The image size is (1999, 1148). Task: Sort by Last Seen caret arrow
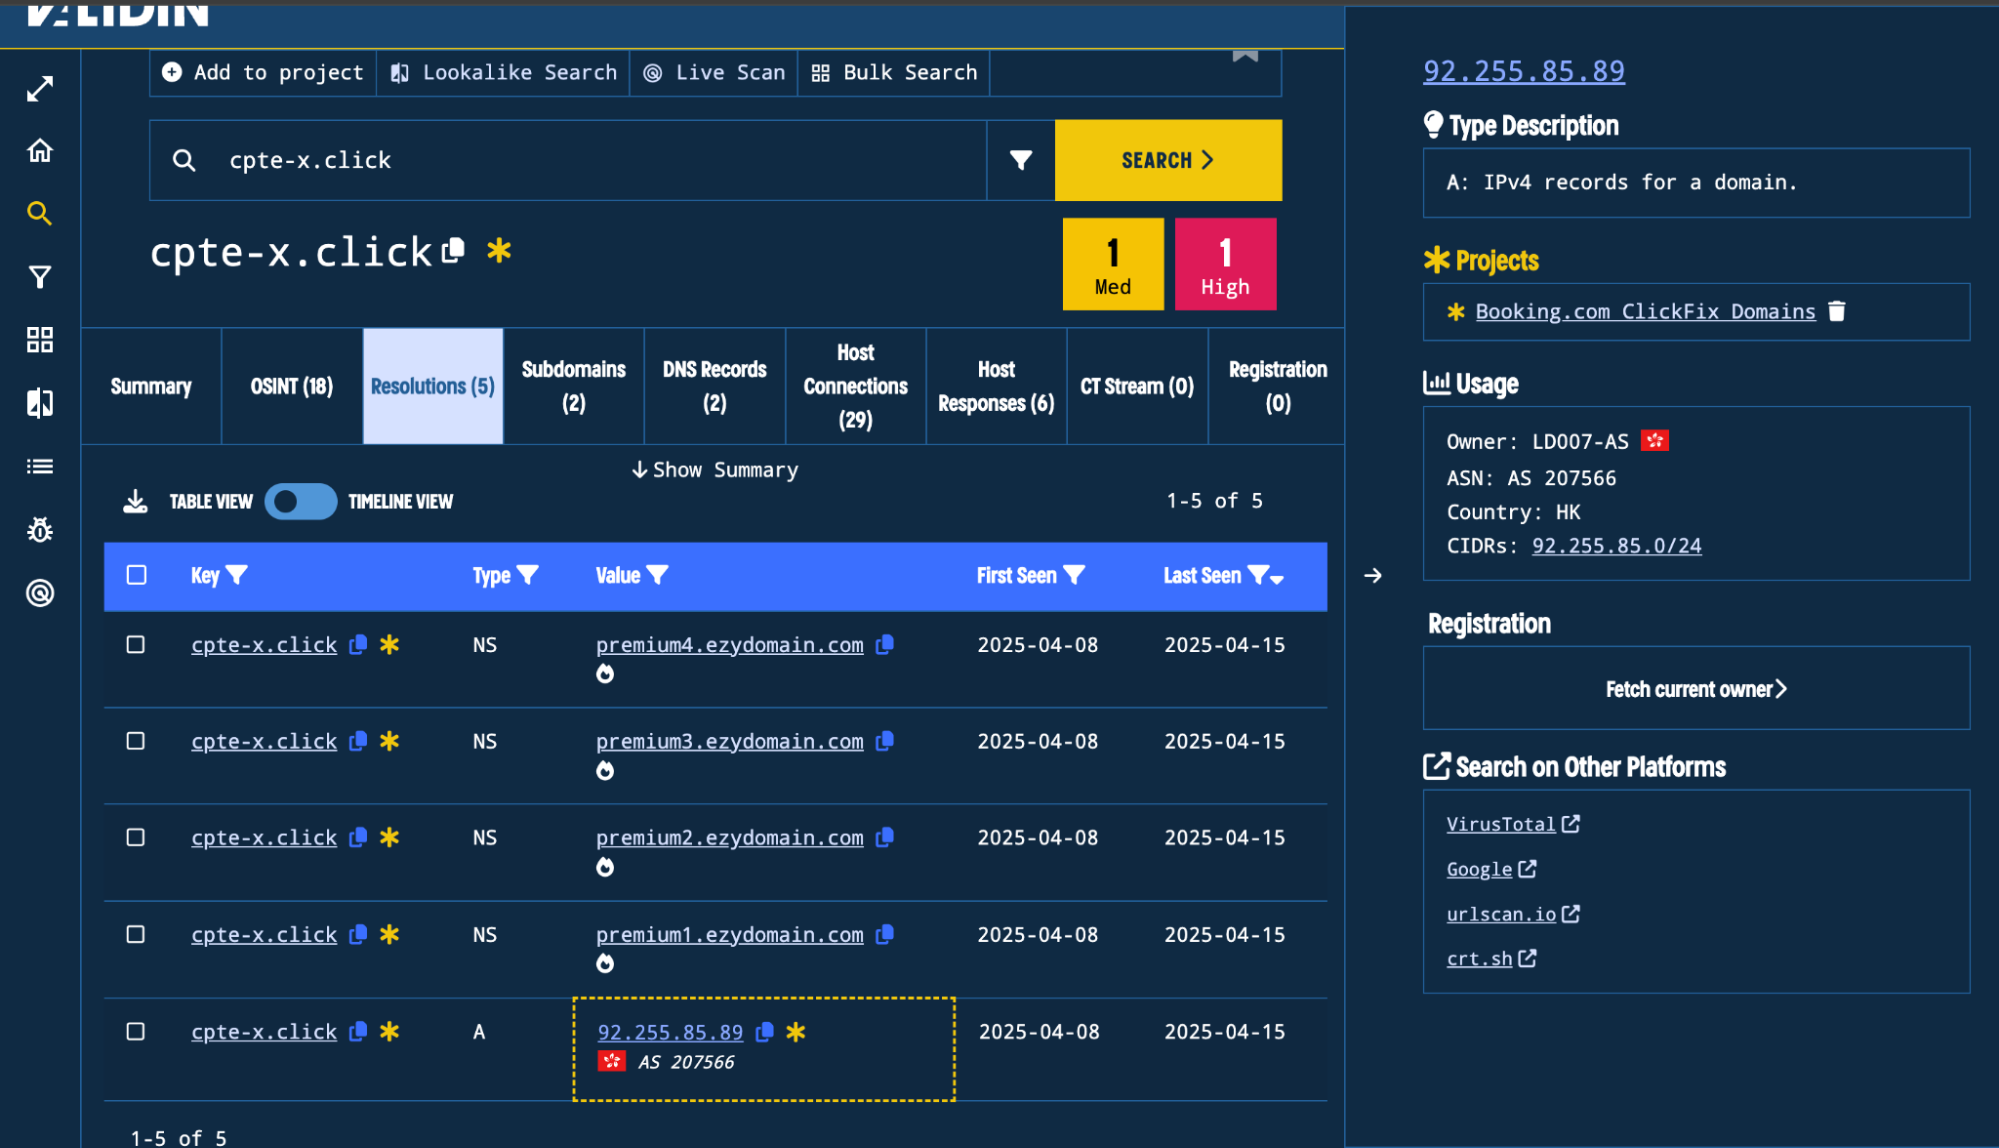1277,578
